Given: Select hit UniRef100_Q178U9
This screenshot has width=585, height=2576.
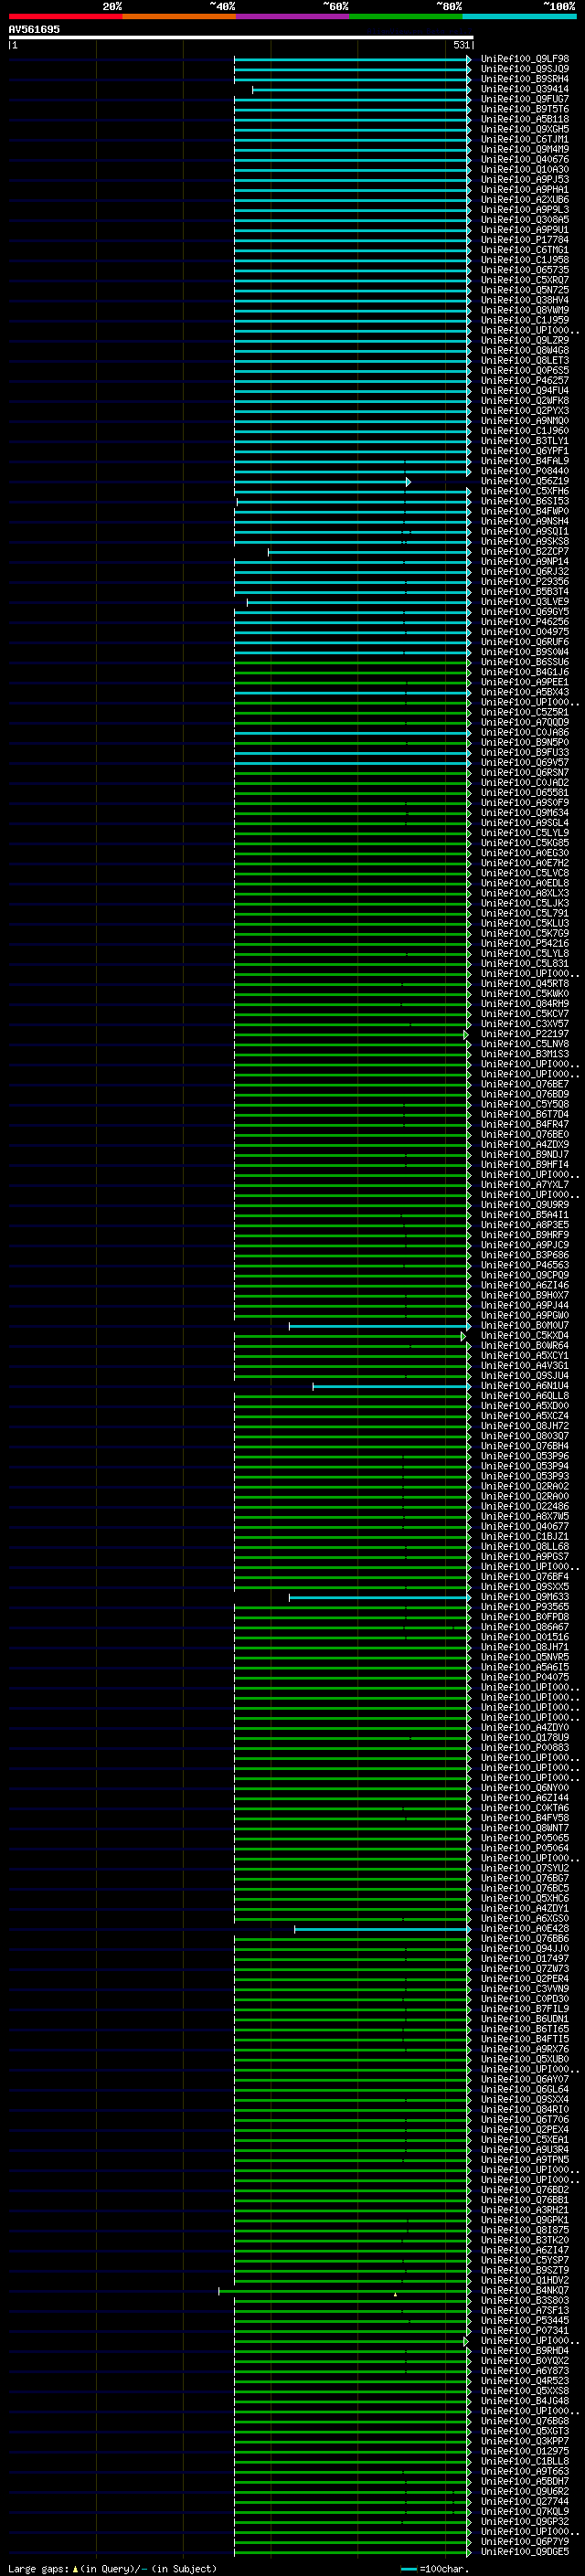Looking at the screenshot, I should [525, 1737].
